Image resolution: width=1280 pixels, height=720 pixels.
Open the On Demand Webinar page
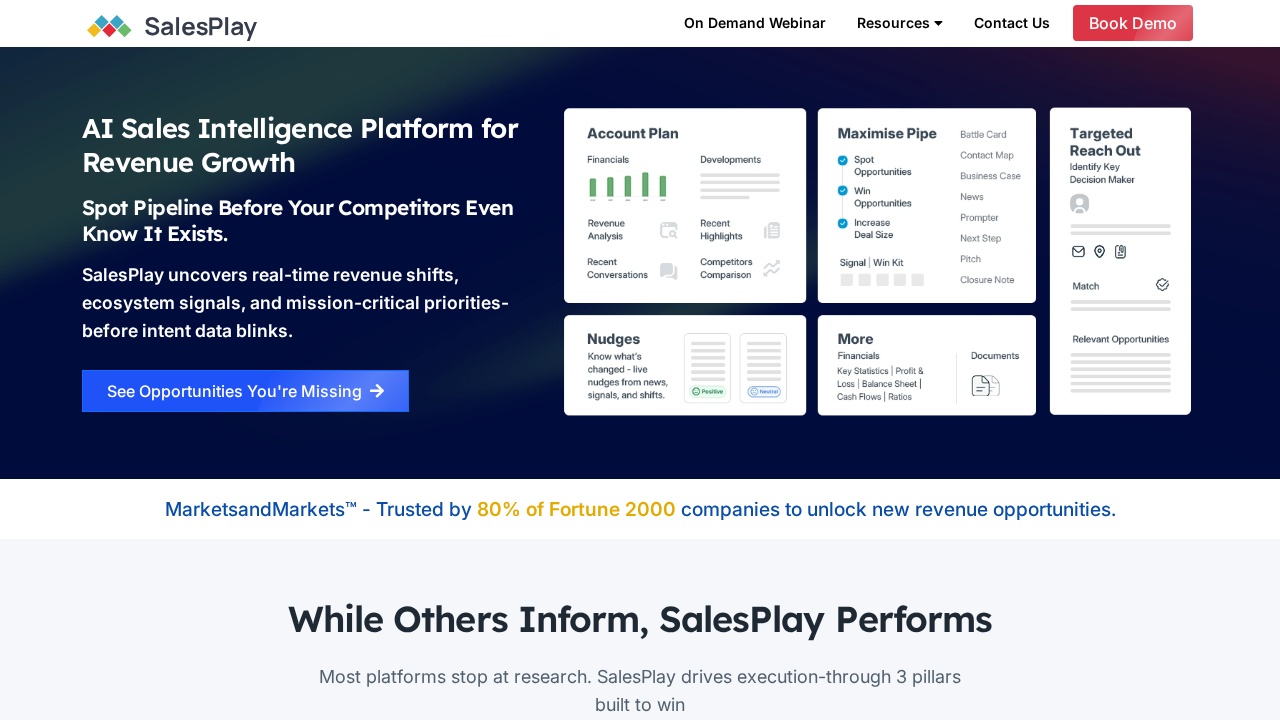754,23
